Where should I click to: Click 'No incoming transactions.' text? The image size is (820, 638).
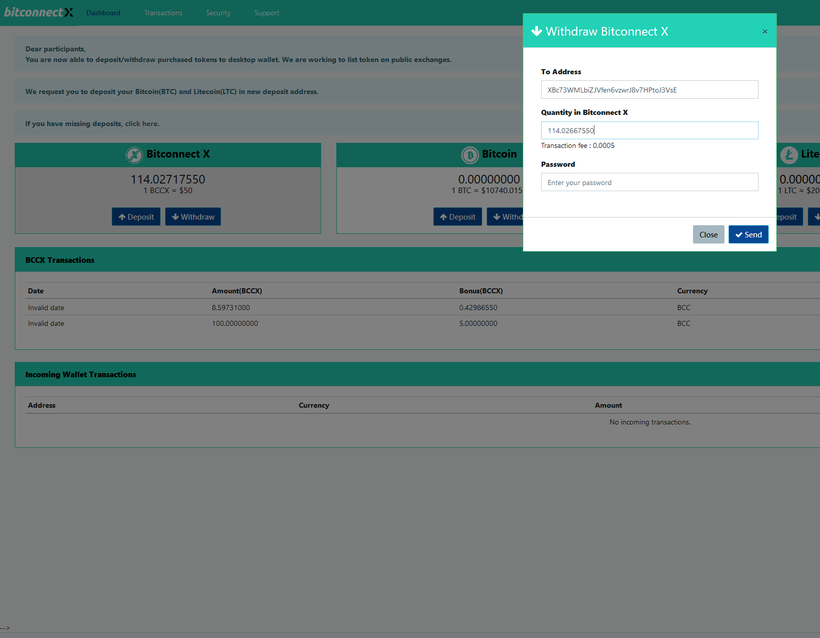coord(650,422)
